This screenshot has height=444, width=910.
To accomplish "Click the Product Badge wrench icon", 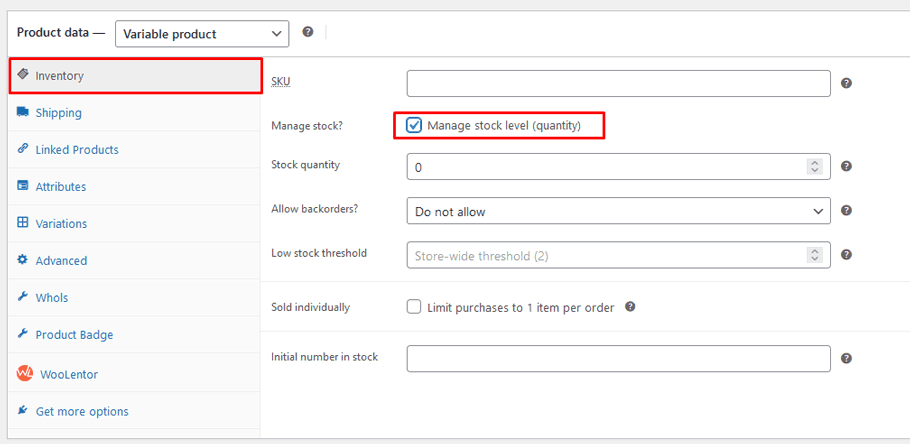I will click(23, 334).
